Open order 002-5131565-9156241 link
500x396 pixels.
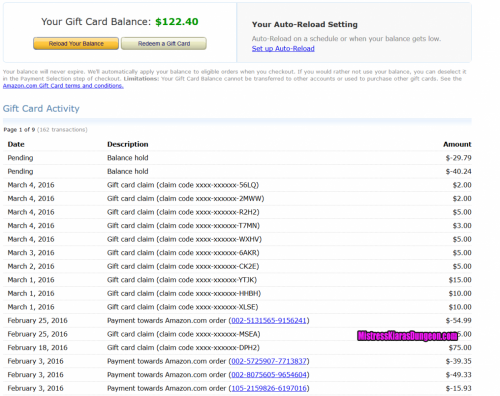pyautogui.click(x=269, y=321)
